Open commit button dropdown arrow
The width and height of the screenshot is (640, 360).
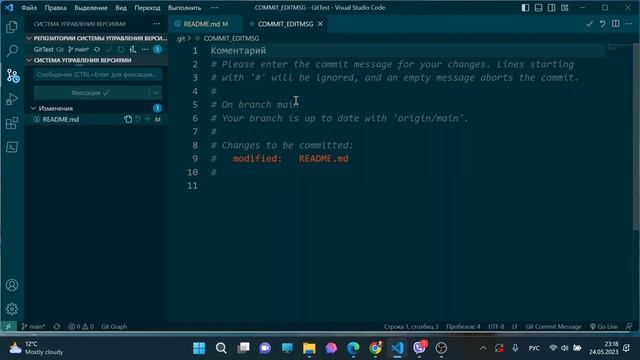156,93
